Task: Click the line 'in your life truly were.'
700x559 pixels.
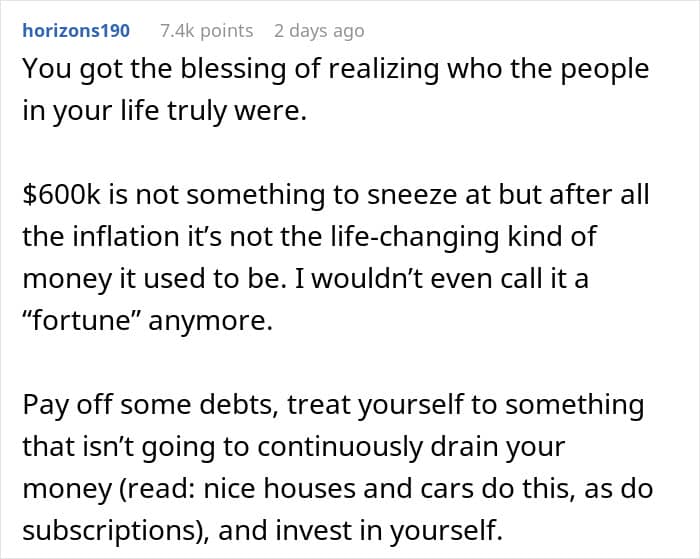Action: tap(164, 112)
